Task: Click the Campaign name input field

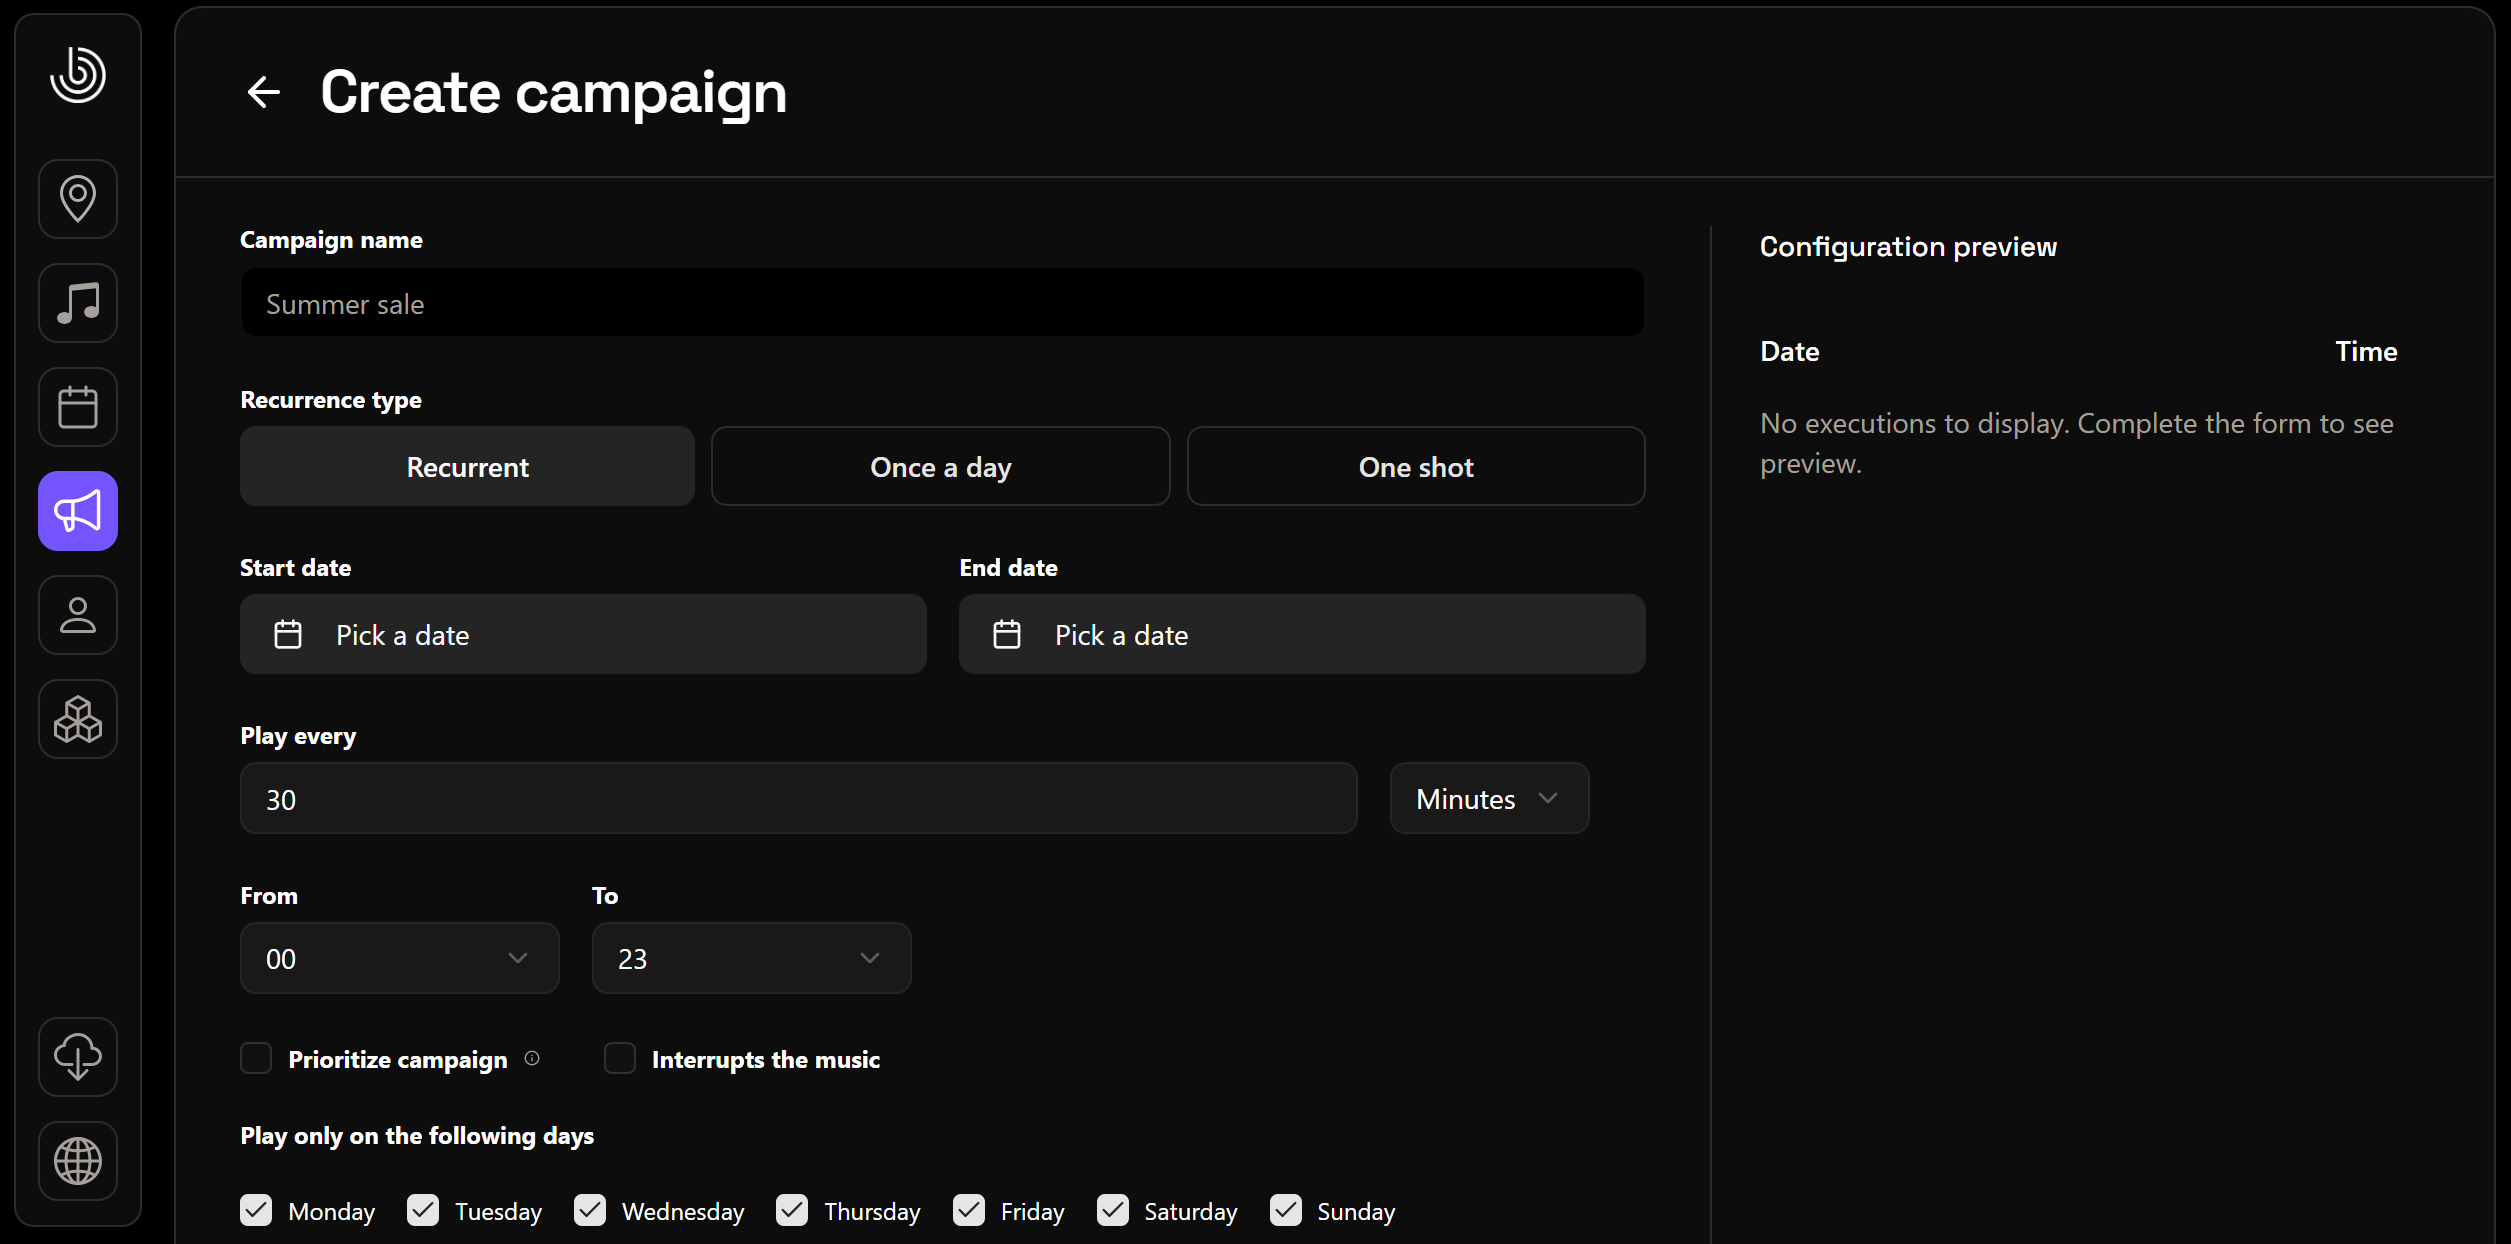Action: click(x=942, y=303)
